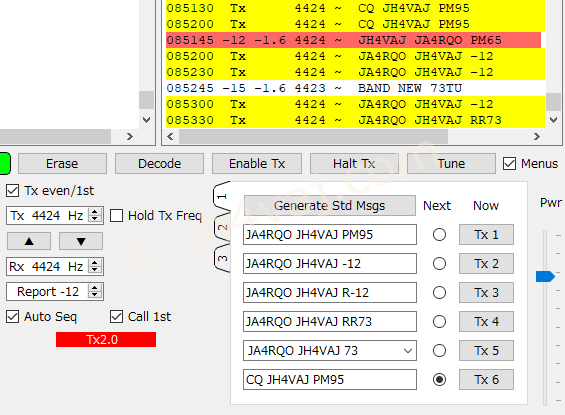Click Halt Tx button
This screenshot has height=415, width=565.
354,164
